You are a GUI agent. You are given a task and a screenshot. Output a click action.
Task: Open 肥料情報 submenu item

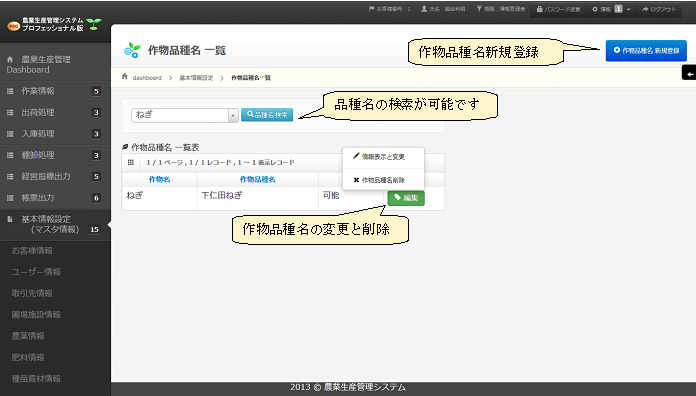pos(55,357)
